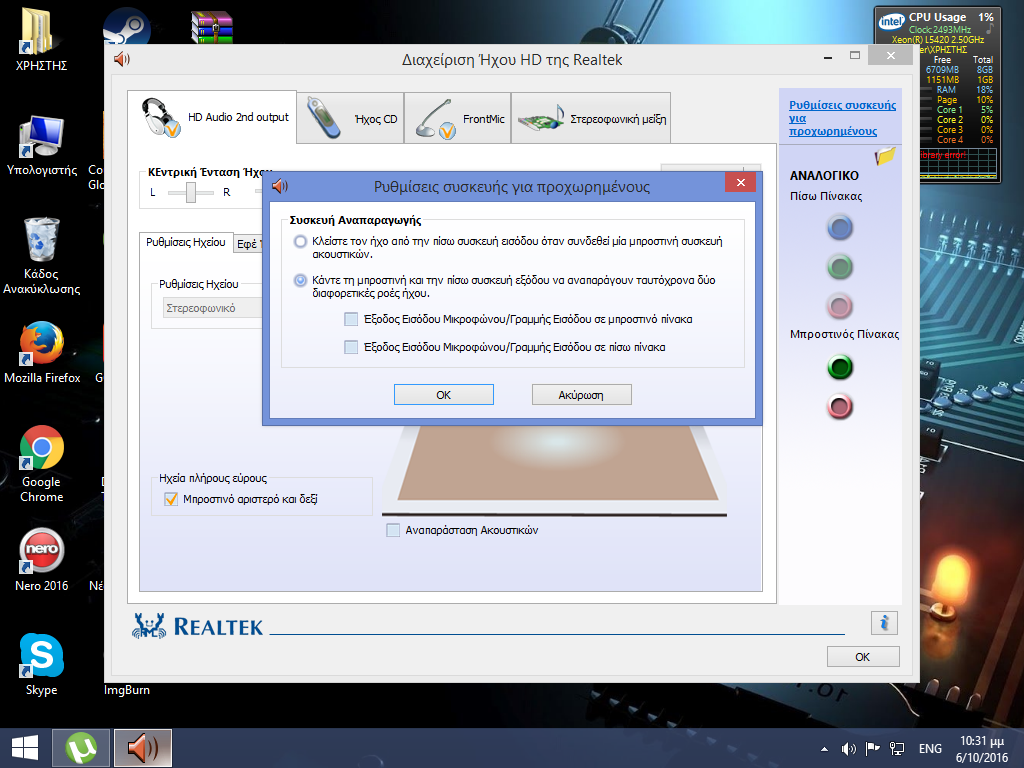The height and width of the screenshot is (768, 1024).
Task: Click the Ακύρωση cancel button
Action: [x=581, y=394]
